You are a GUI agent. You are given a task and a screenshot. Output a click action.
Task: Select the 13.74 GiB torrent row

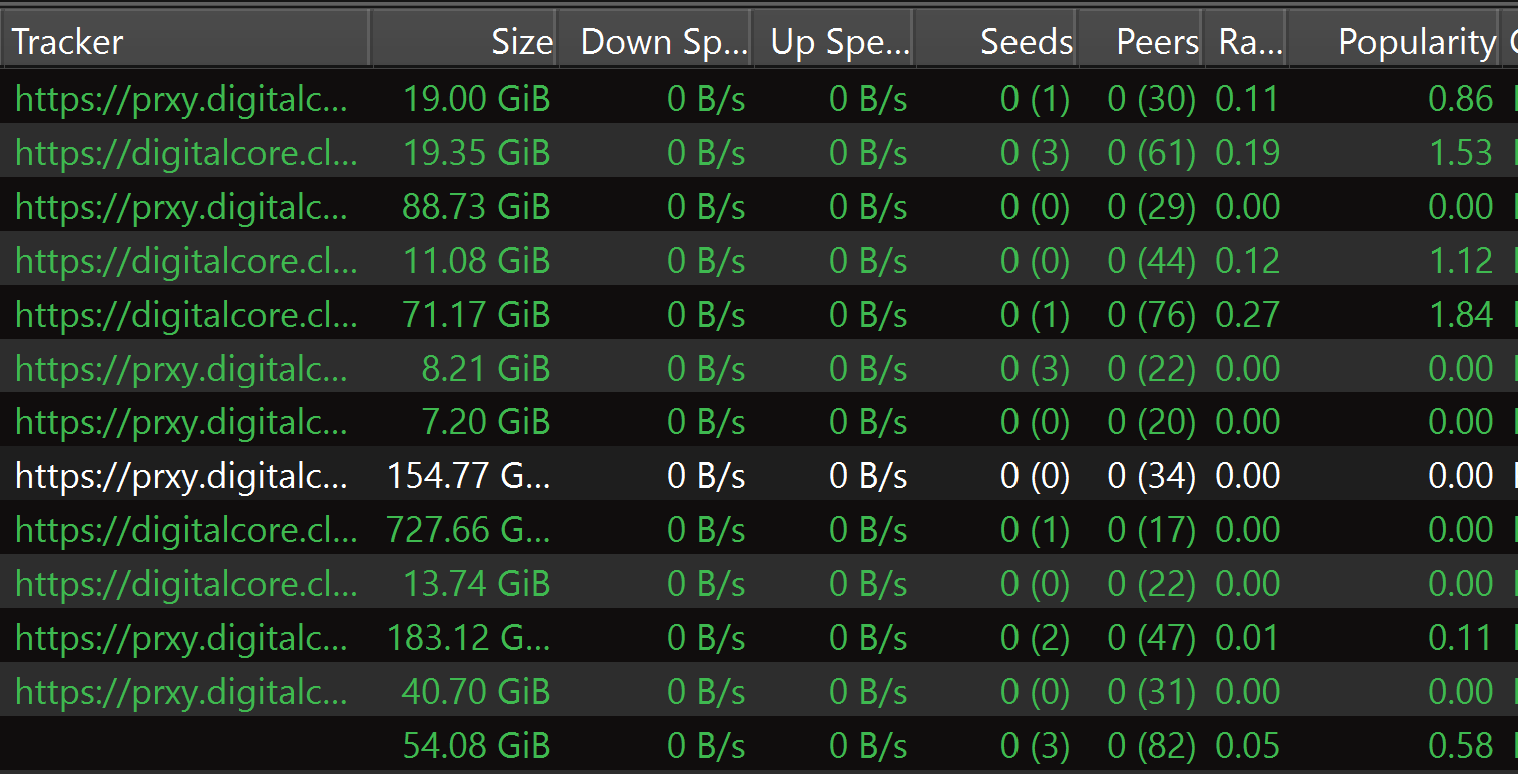tap(476, 584)
